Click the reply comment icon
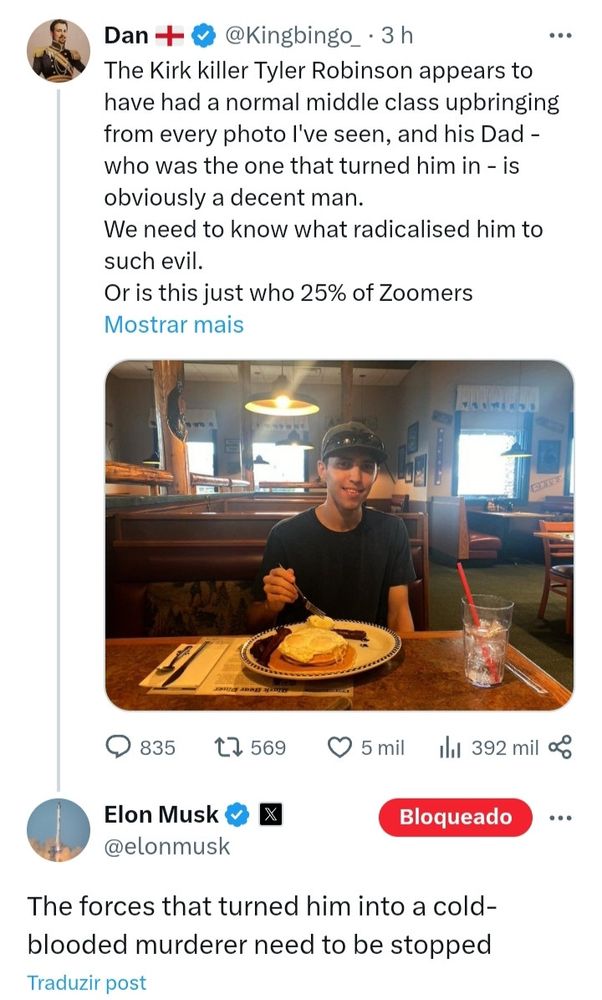602x1000 pixels. [x=120, y=747]
